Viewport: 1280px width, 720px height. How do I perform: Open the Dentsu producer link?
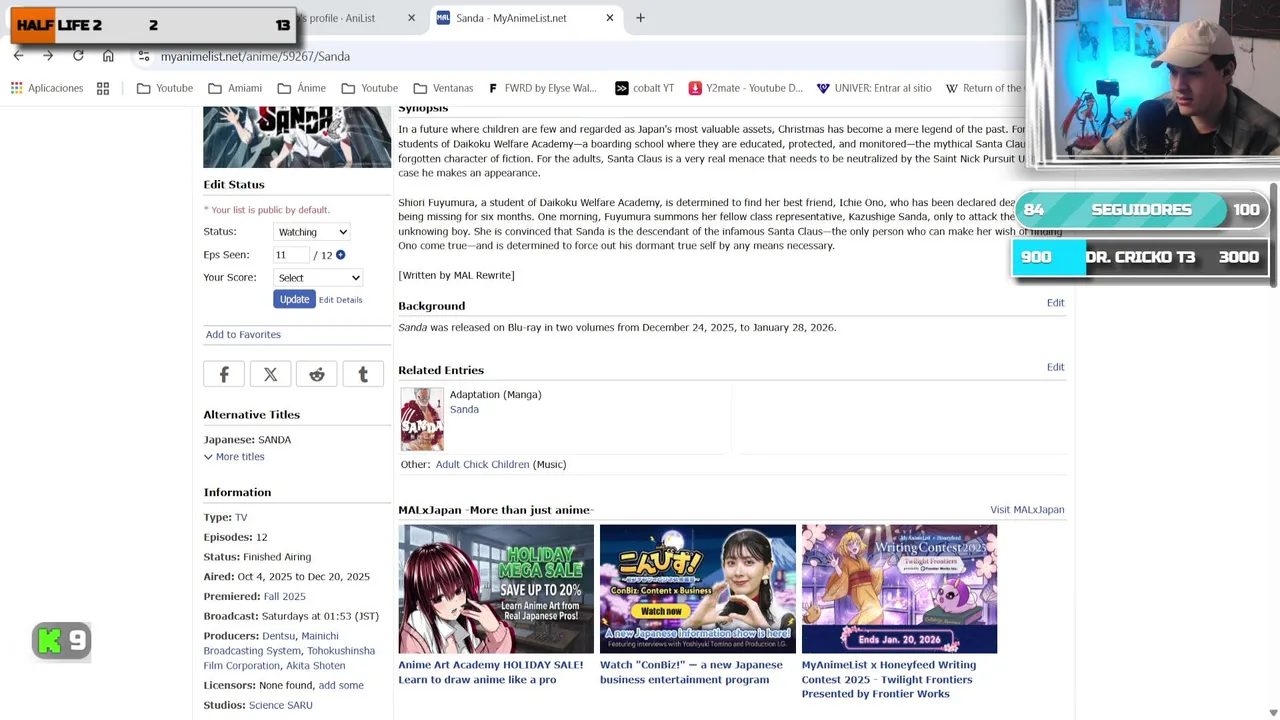click(278, 636)
